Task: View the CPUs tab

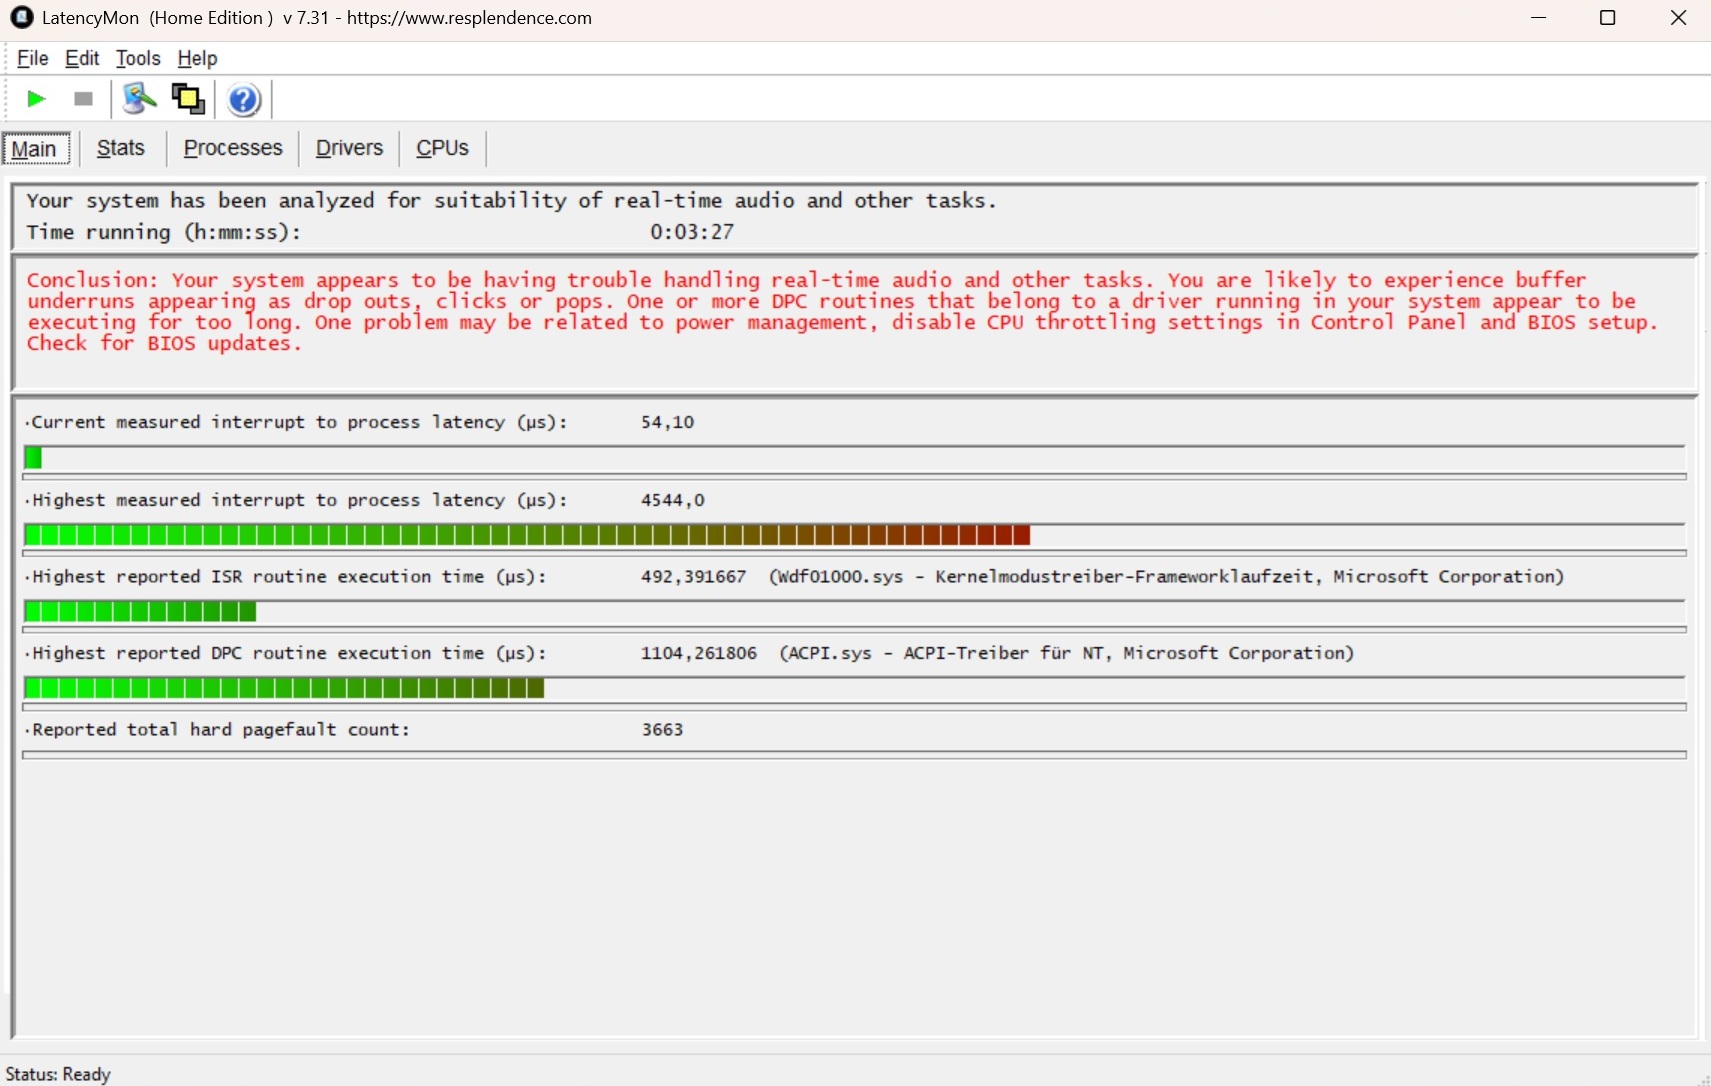Action: click(x=442, y=148)
